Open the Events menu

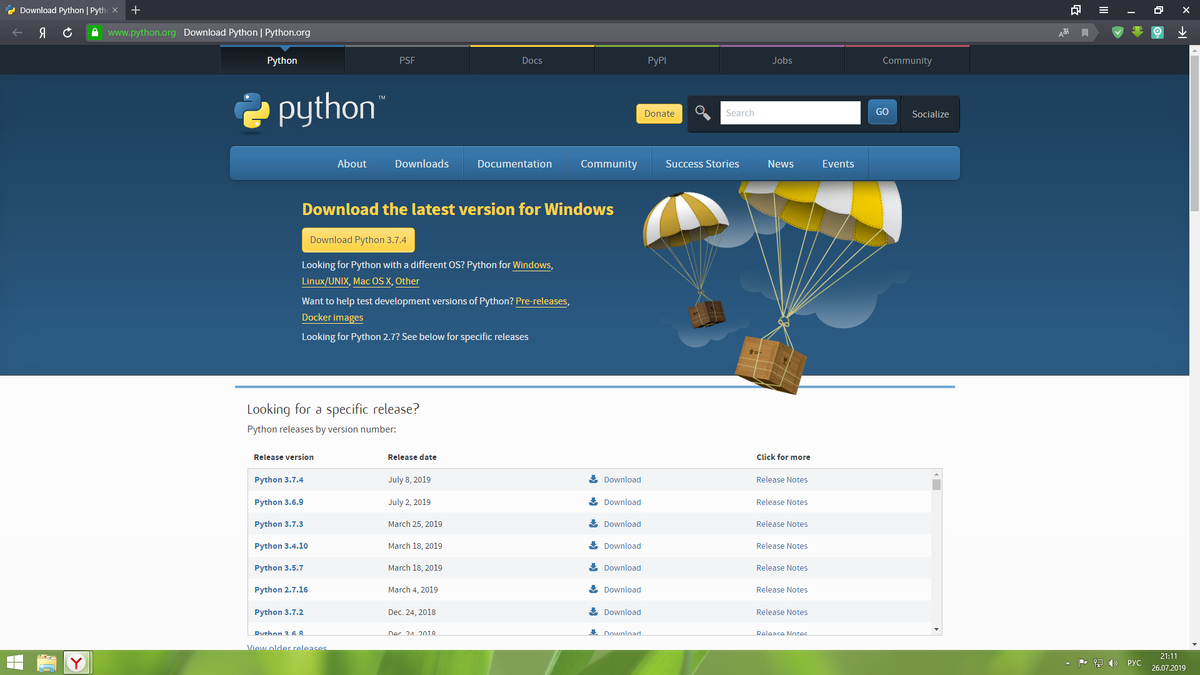838,164
